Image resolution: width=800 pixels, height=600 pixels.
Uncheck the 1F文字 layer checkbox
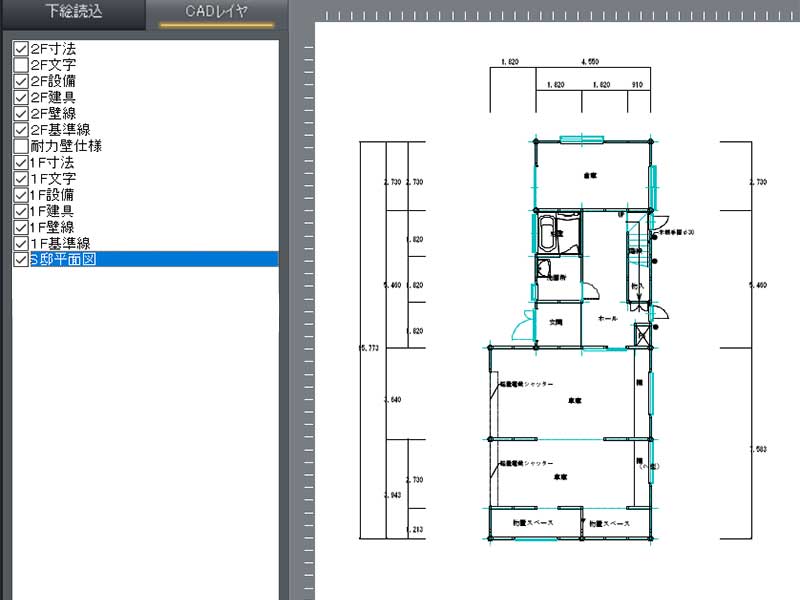[x=20, y=178]
